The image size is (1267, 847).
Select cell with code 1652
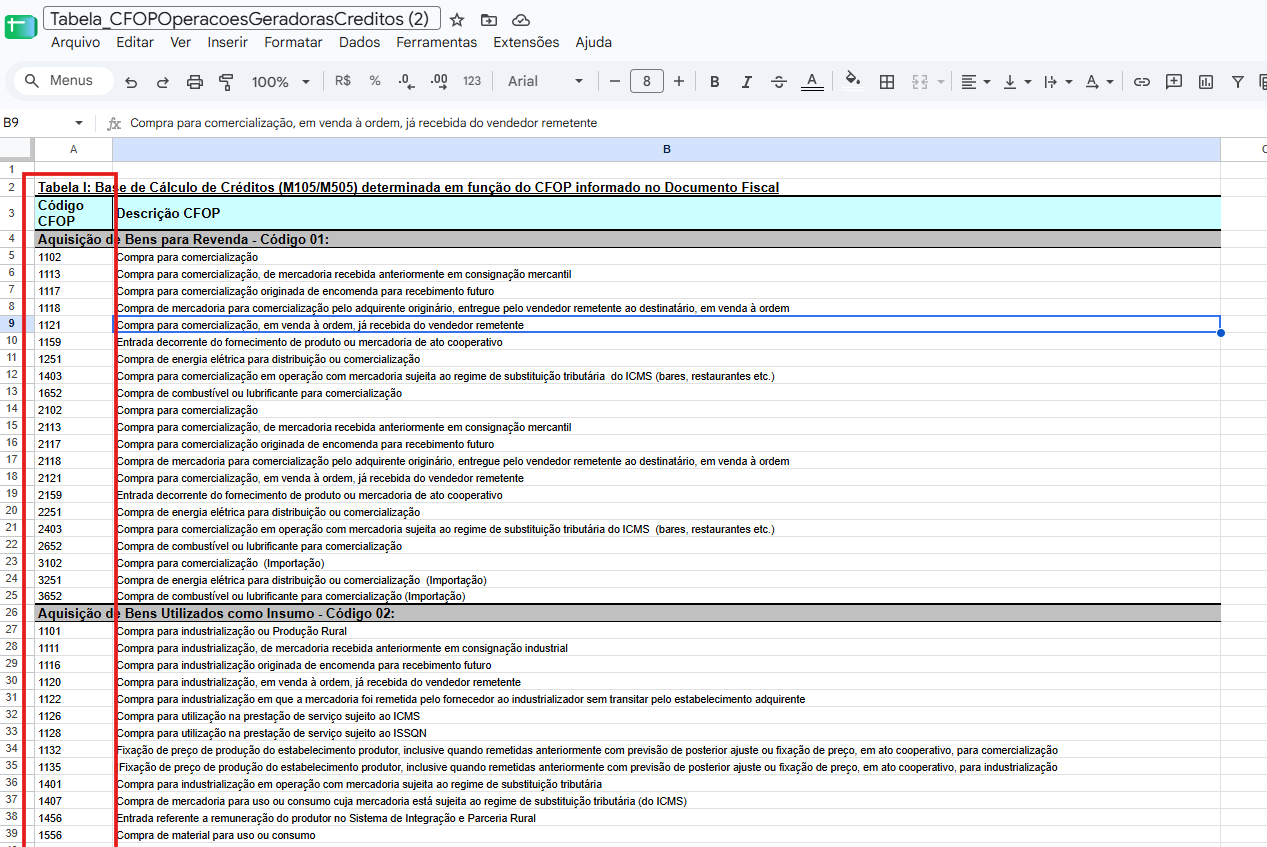tap(74, 393)
